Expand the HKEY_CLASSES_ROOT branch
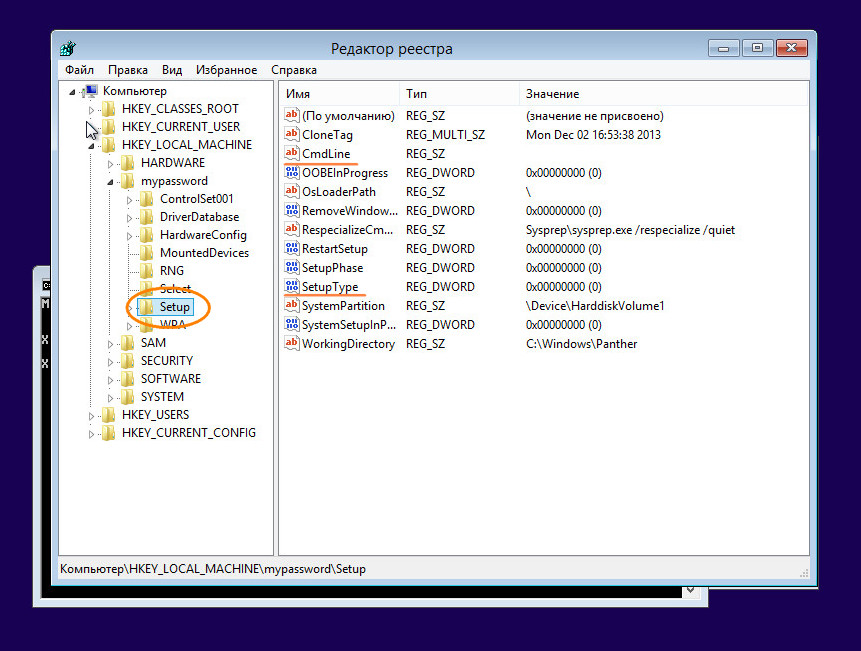The width and height of the screenshot is (861, 651). point(91,109)
